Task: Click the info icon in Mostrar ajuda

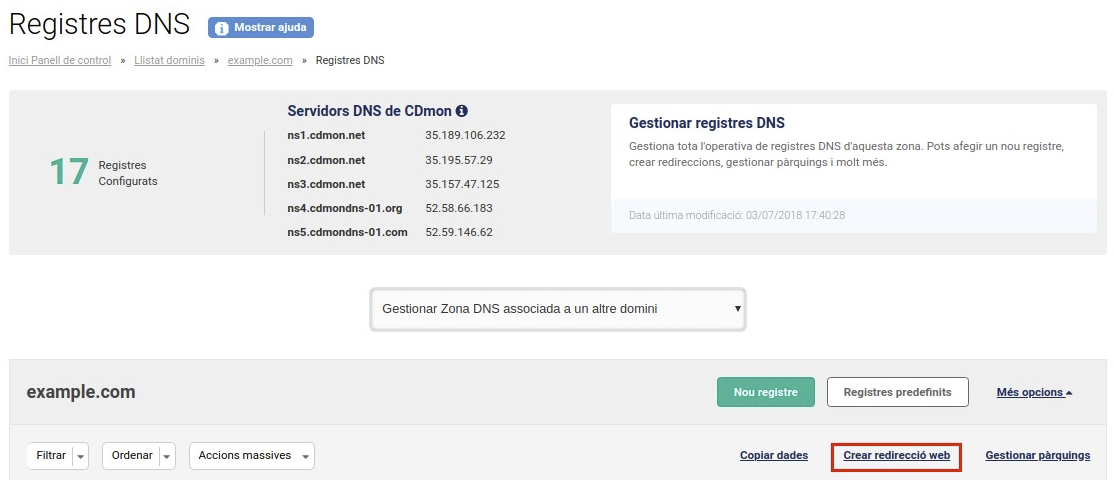Action: (222, 28)
